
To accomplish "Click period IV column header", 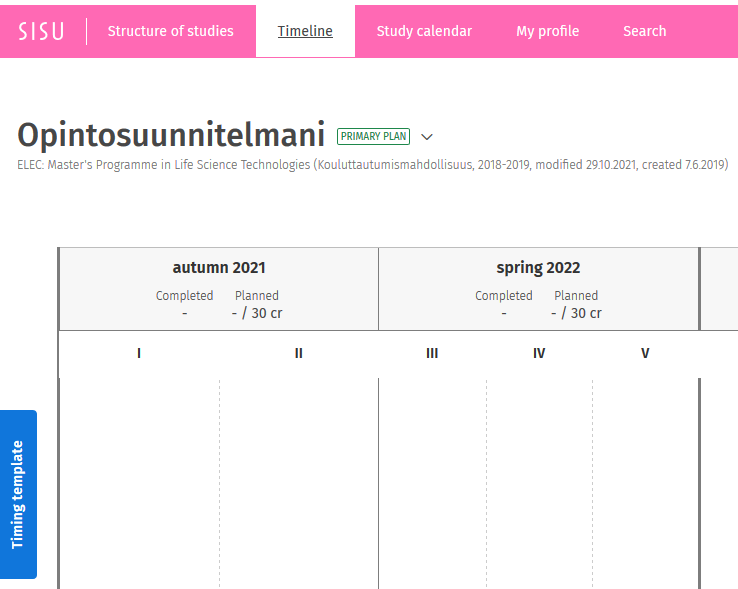I will [539, 353].
